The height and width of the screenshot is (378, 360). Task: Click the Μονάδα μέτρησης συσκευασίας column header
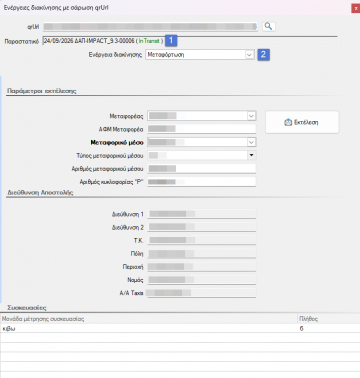[x=149, y=319]
